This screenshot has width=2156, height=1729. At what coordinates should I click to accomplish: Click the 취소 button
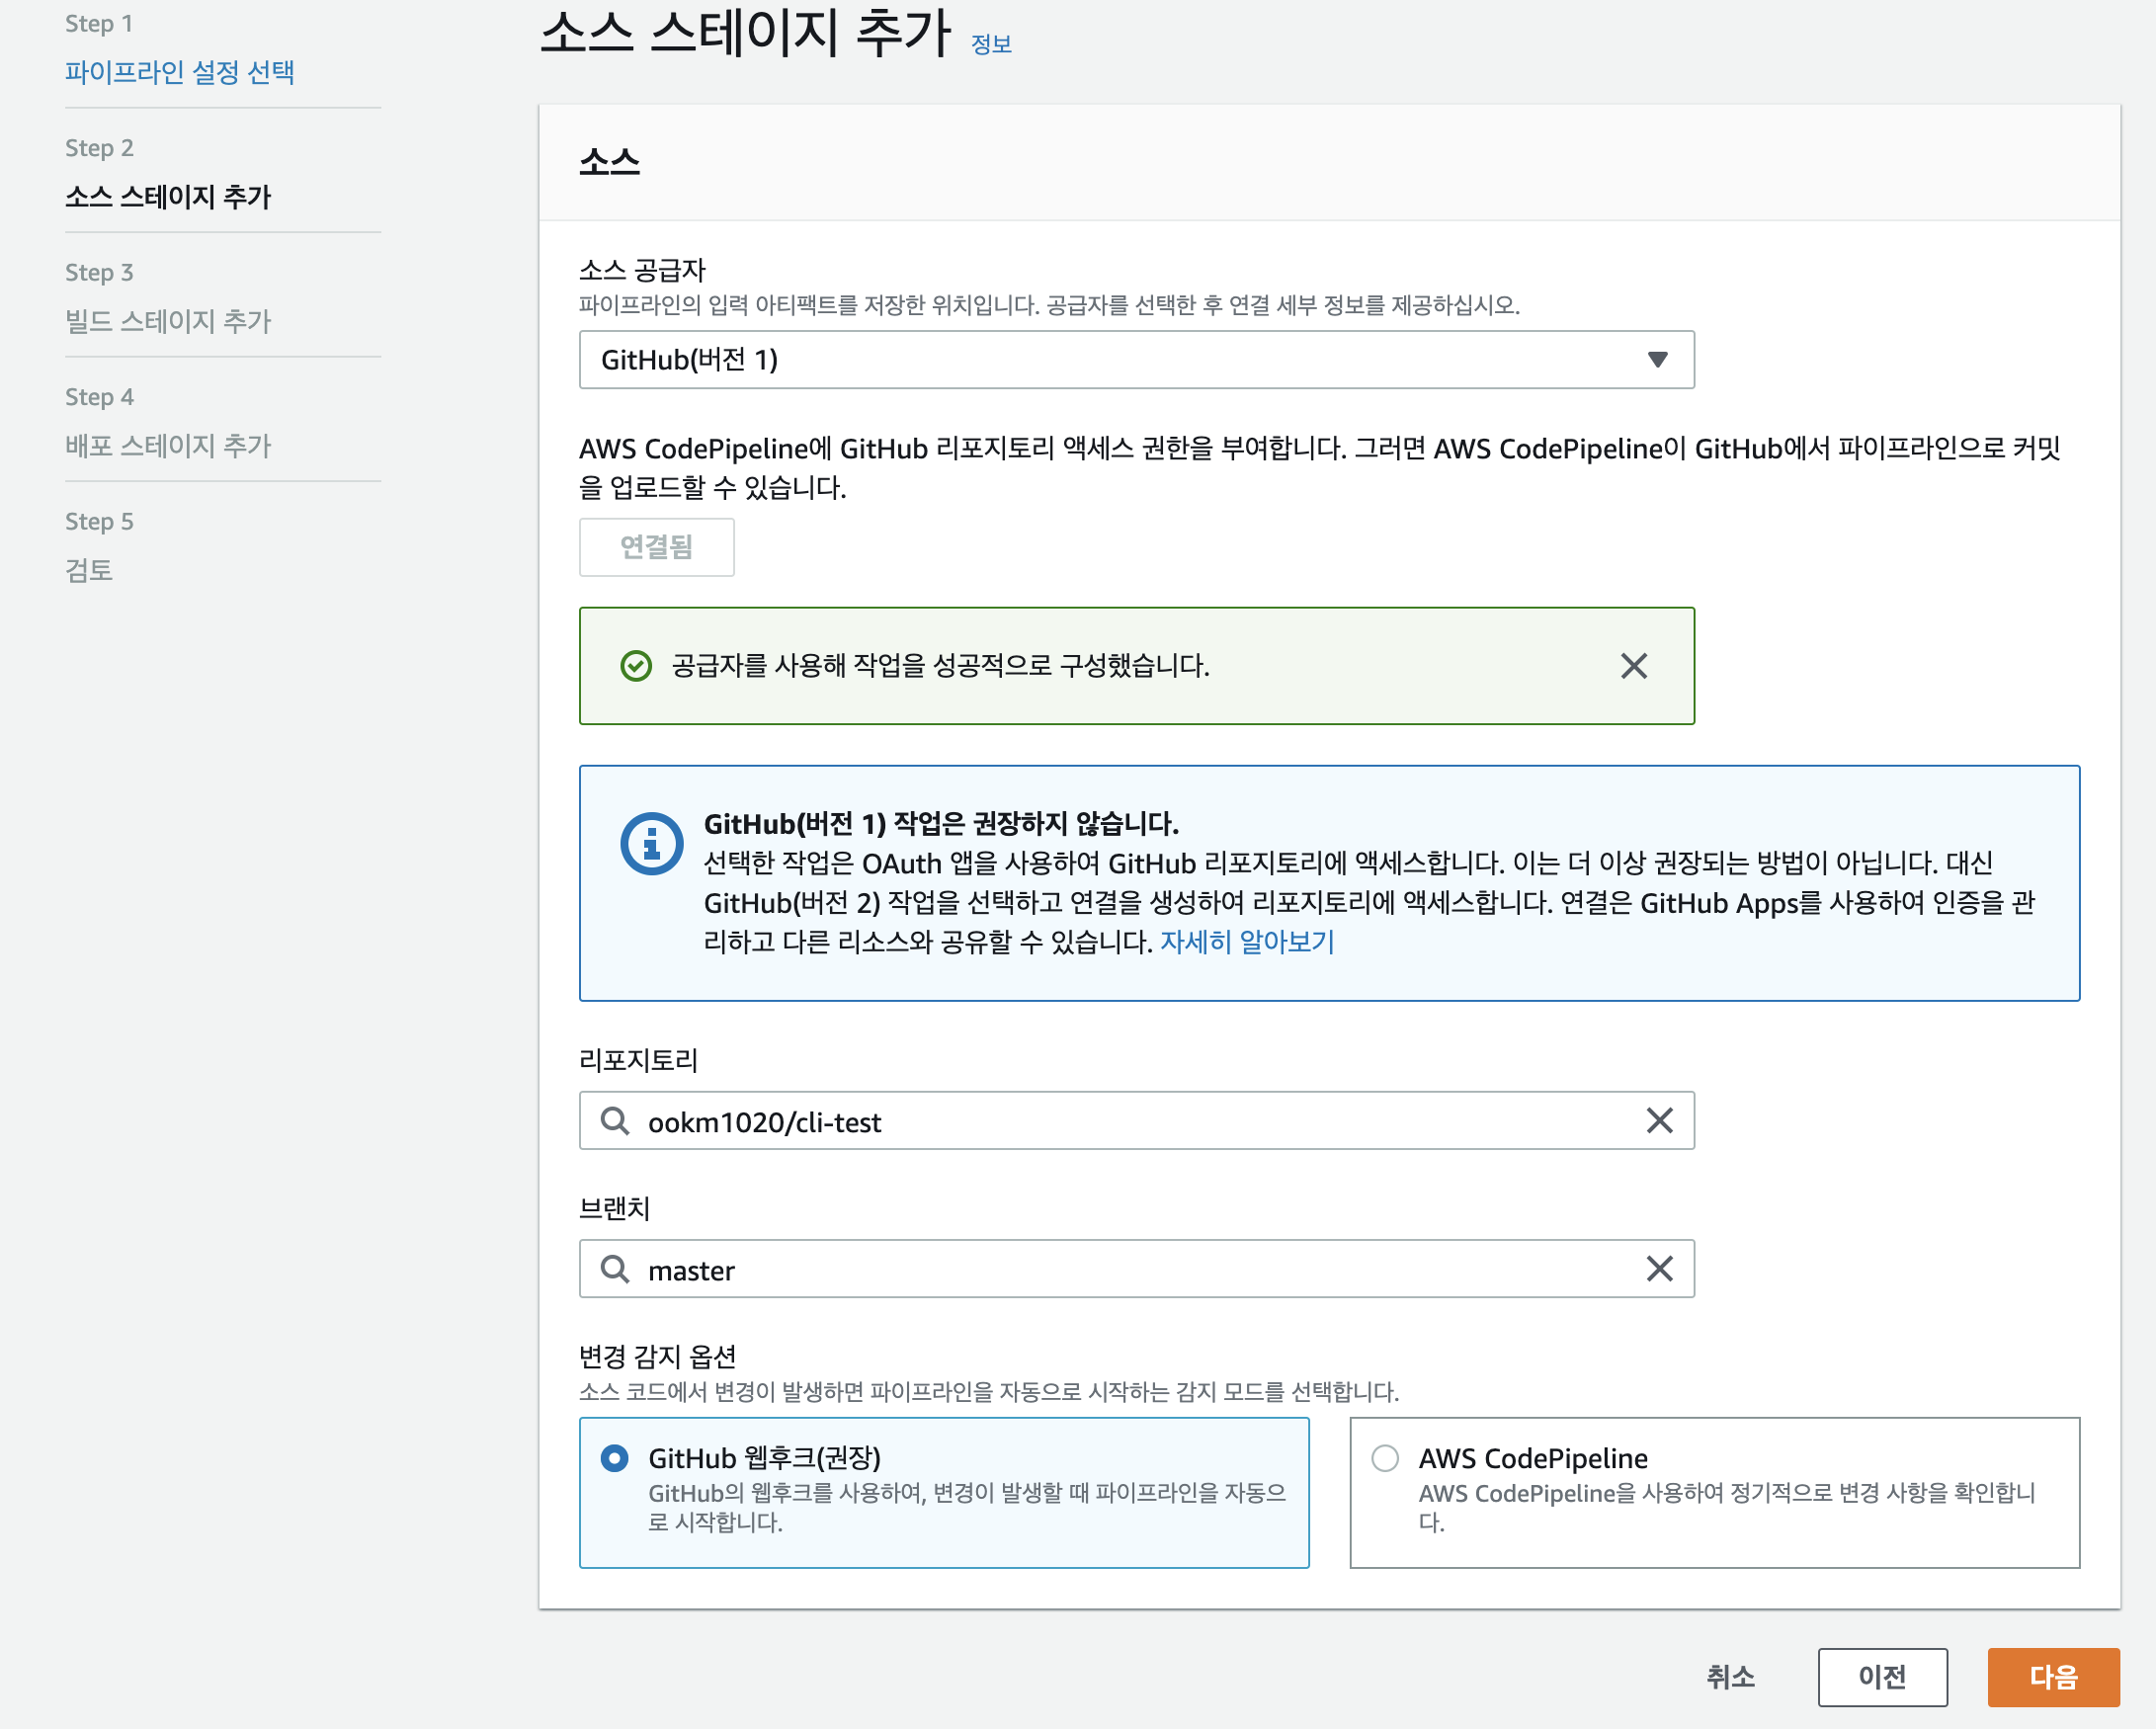click(1730, 1677)
